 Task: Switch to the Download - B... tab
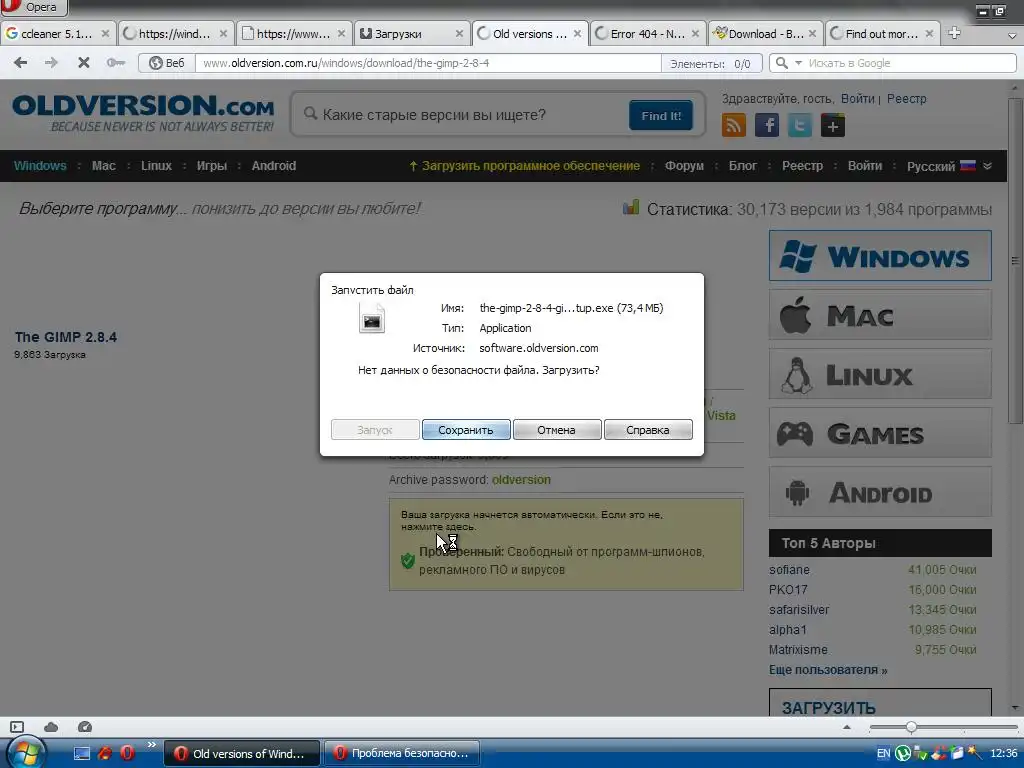click(x=765, y=33)
